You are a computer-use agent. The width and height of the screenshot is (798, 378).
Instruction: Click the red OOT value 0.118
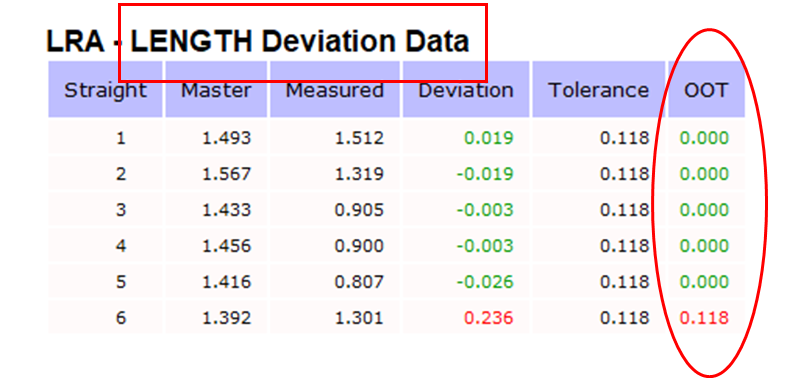pos(704,318)
